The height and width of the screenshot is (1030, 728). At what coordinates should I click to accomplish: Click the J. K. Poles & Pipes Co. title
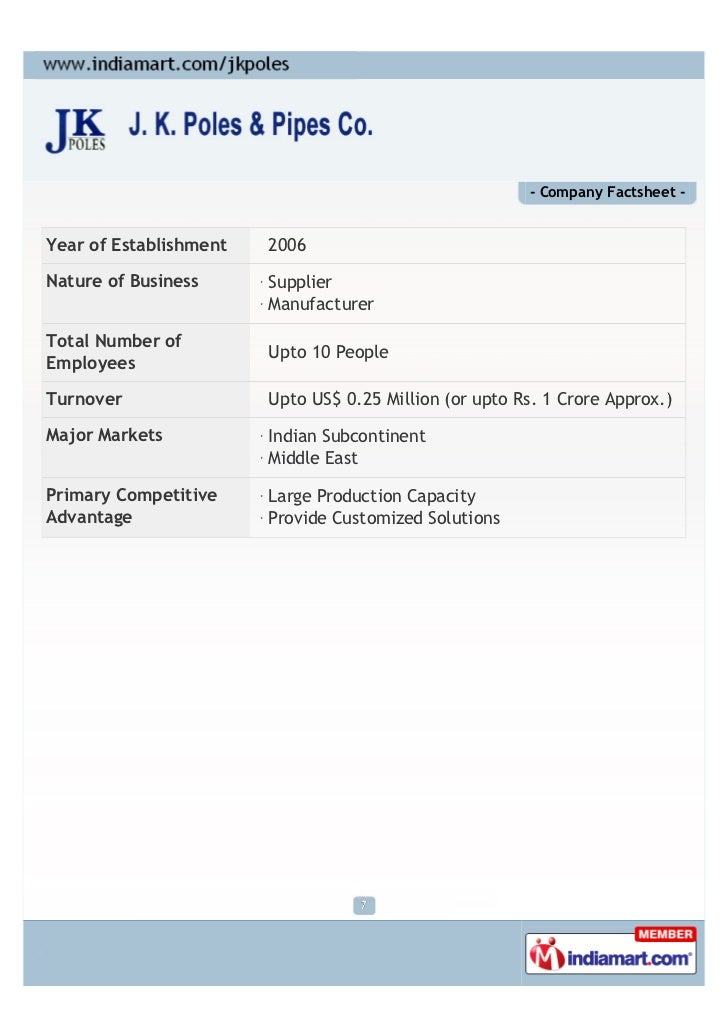point(250,125)
